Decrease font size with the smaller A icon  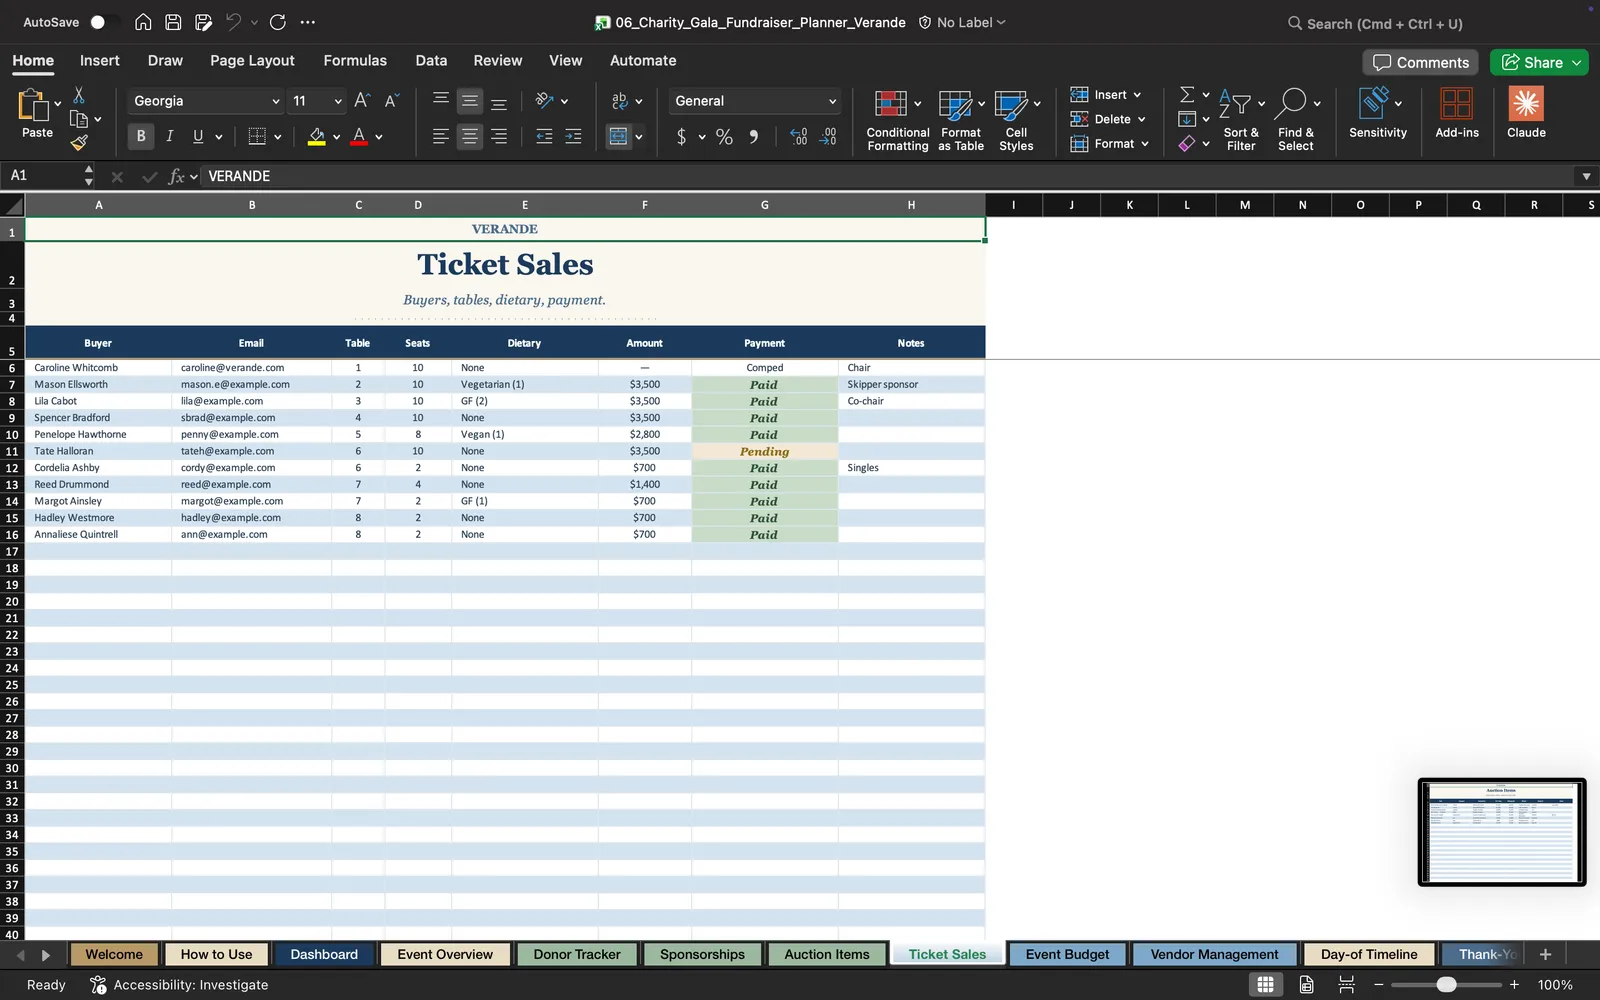coord(391,100)
